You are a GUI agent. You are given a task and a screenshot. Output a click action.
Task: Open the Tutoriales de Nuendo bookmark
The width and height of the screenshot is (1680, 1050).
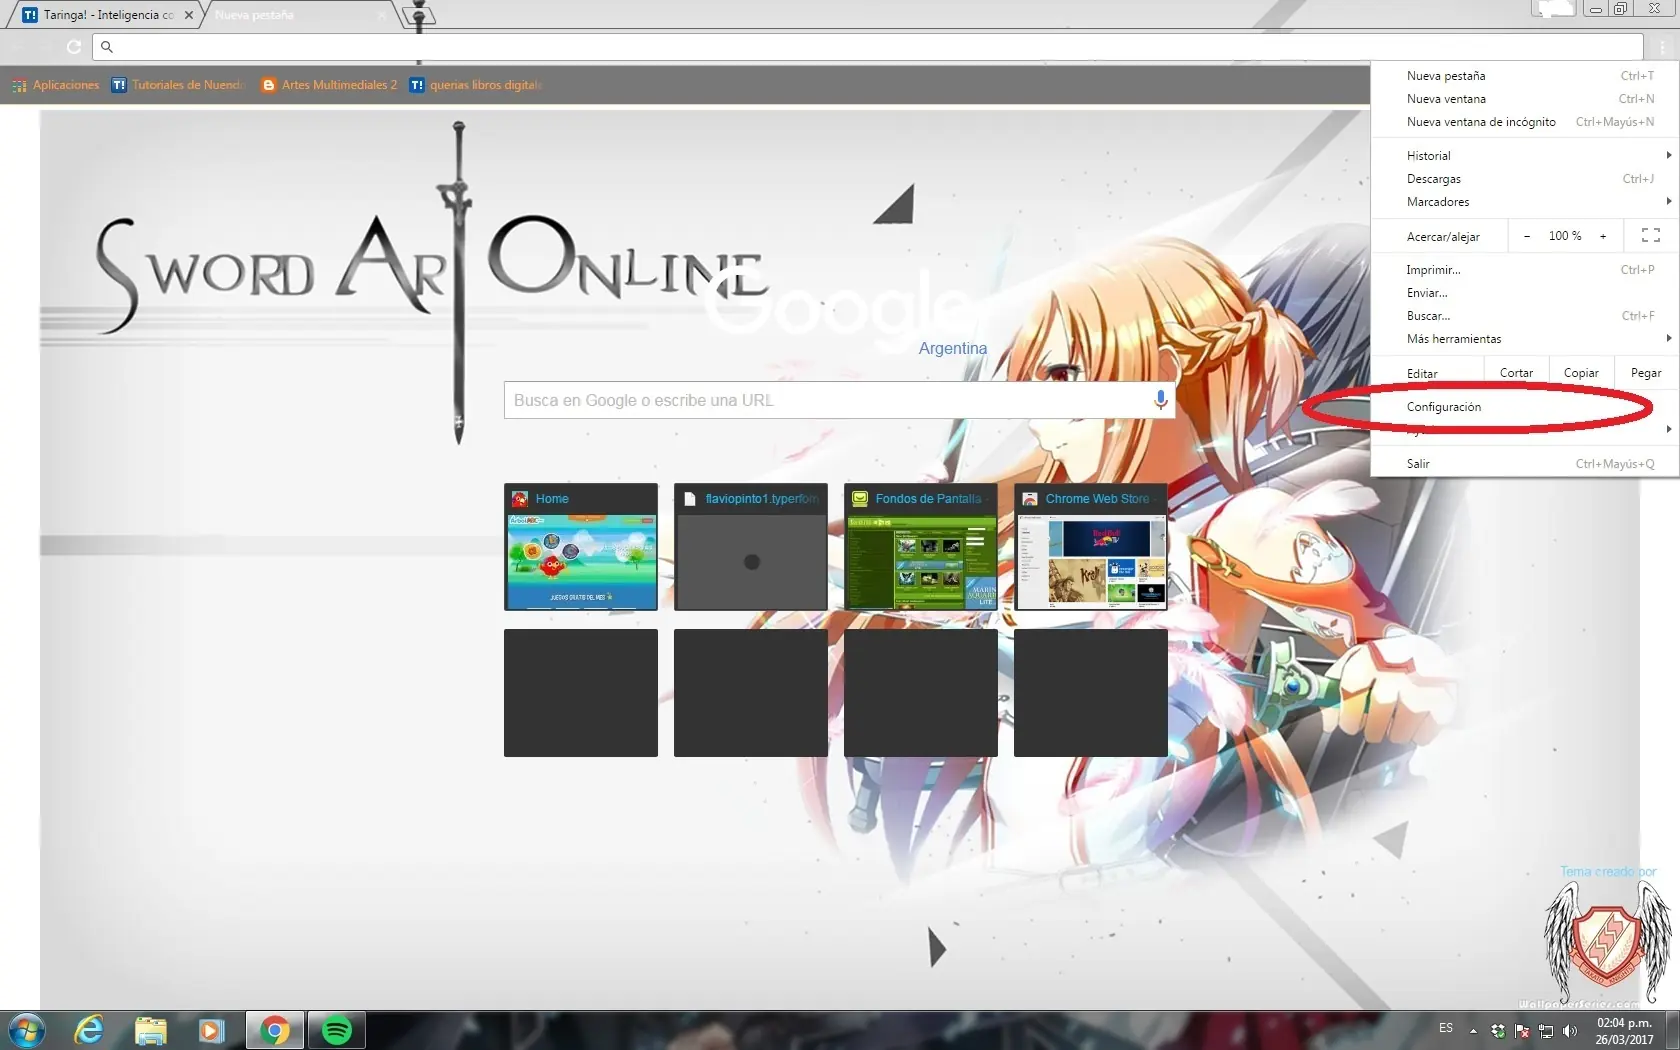coord(178,85)
